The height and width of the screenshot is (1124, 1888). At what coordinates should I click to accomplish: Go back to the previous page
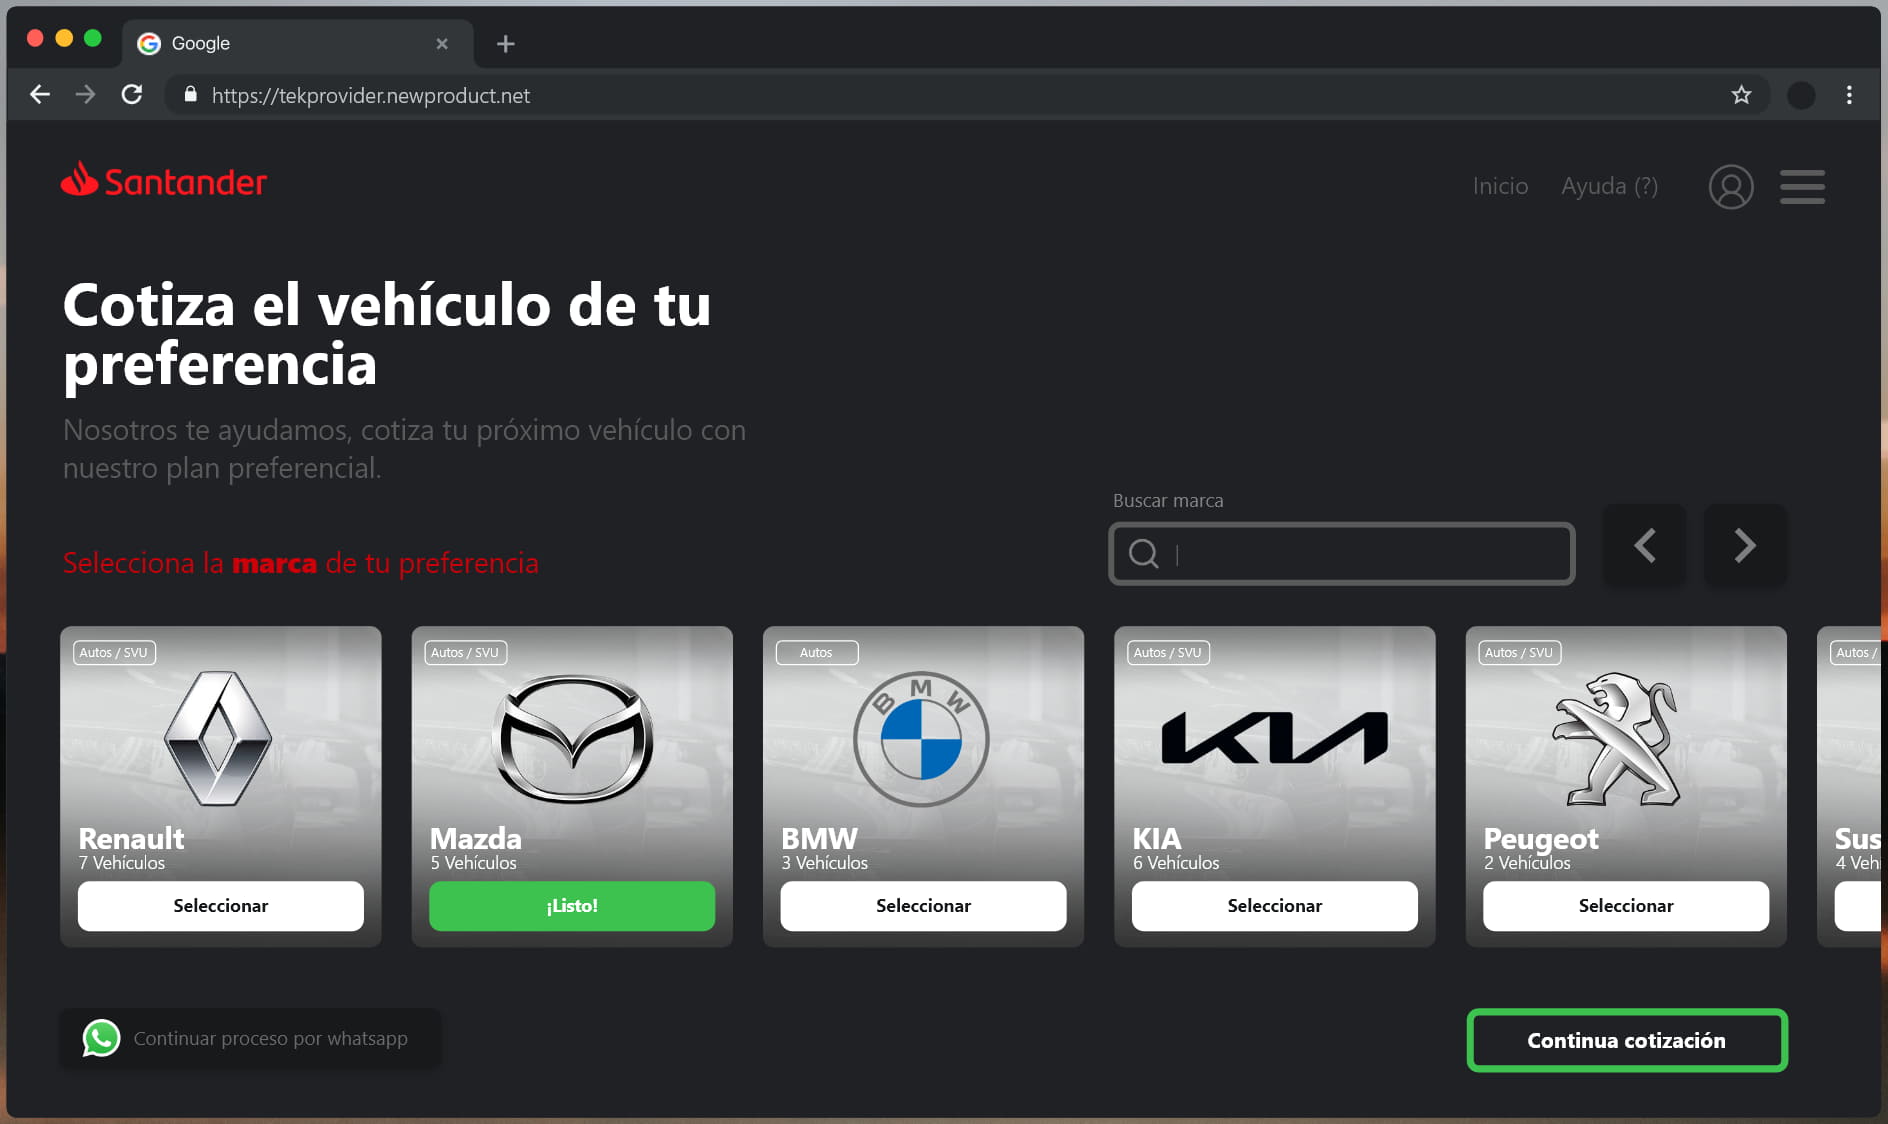(40, 95)
